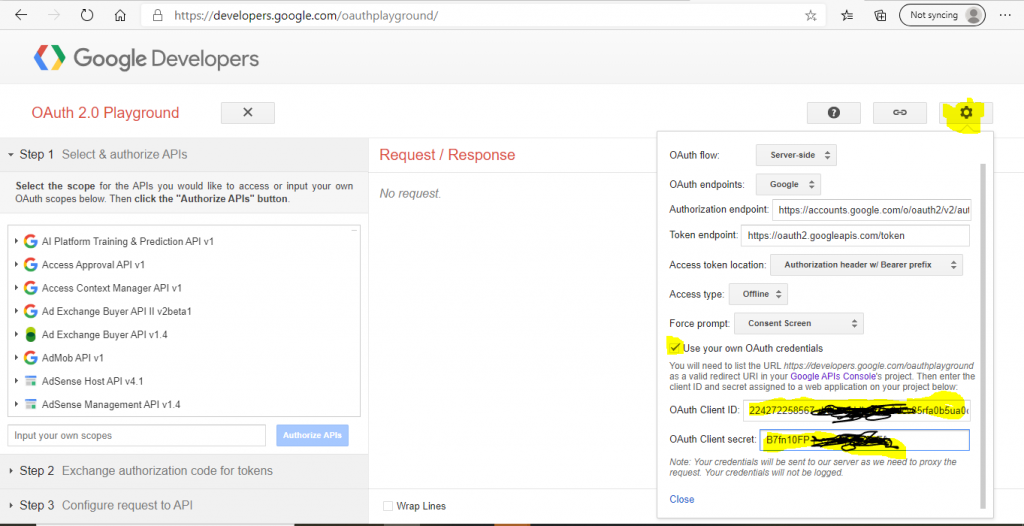The image size is (1024, 526).
Task: Click the Input your own scopes field
Action: [136, 436]
